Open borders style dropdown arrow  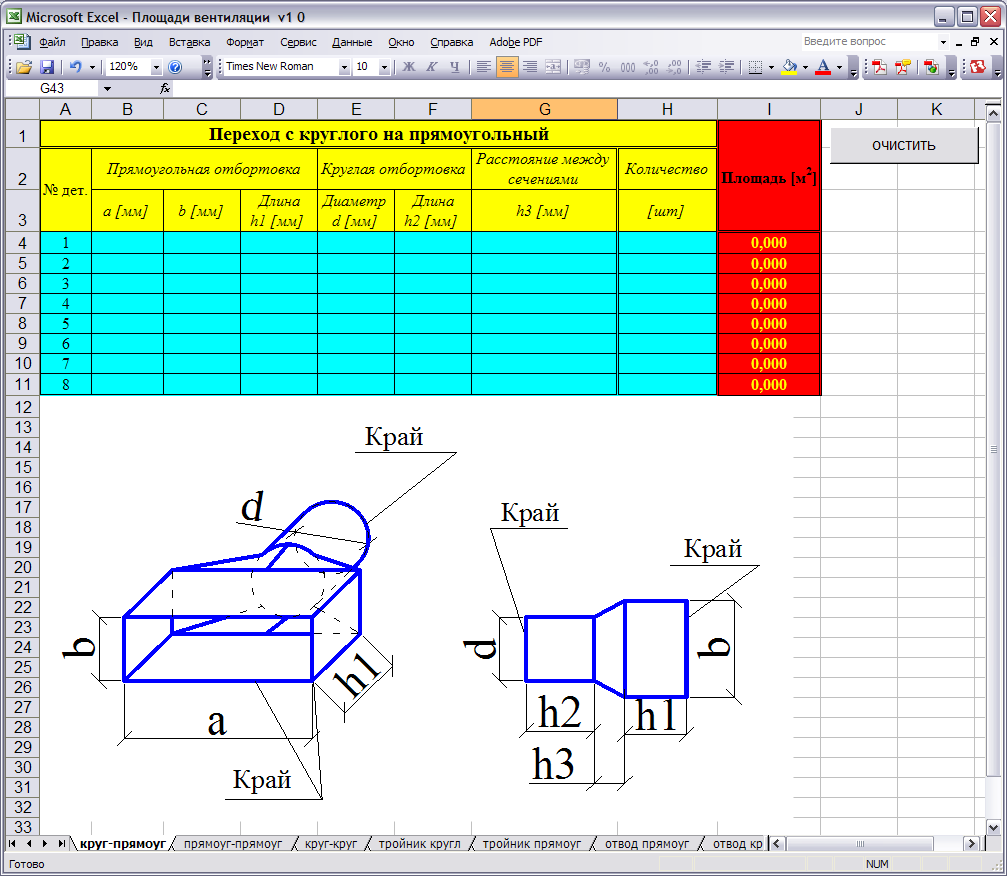tap(771, 67)
